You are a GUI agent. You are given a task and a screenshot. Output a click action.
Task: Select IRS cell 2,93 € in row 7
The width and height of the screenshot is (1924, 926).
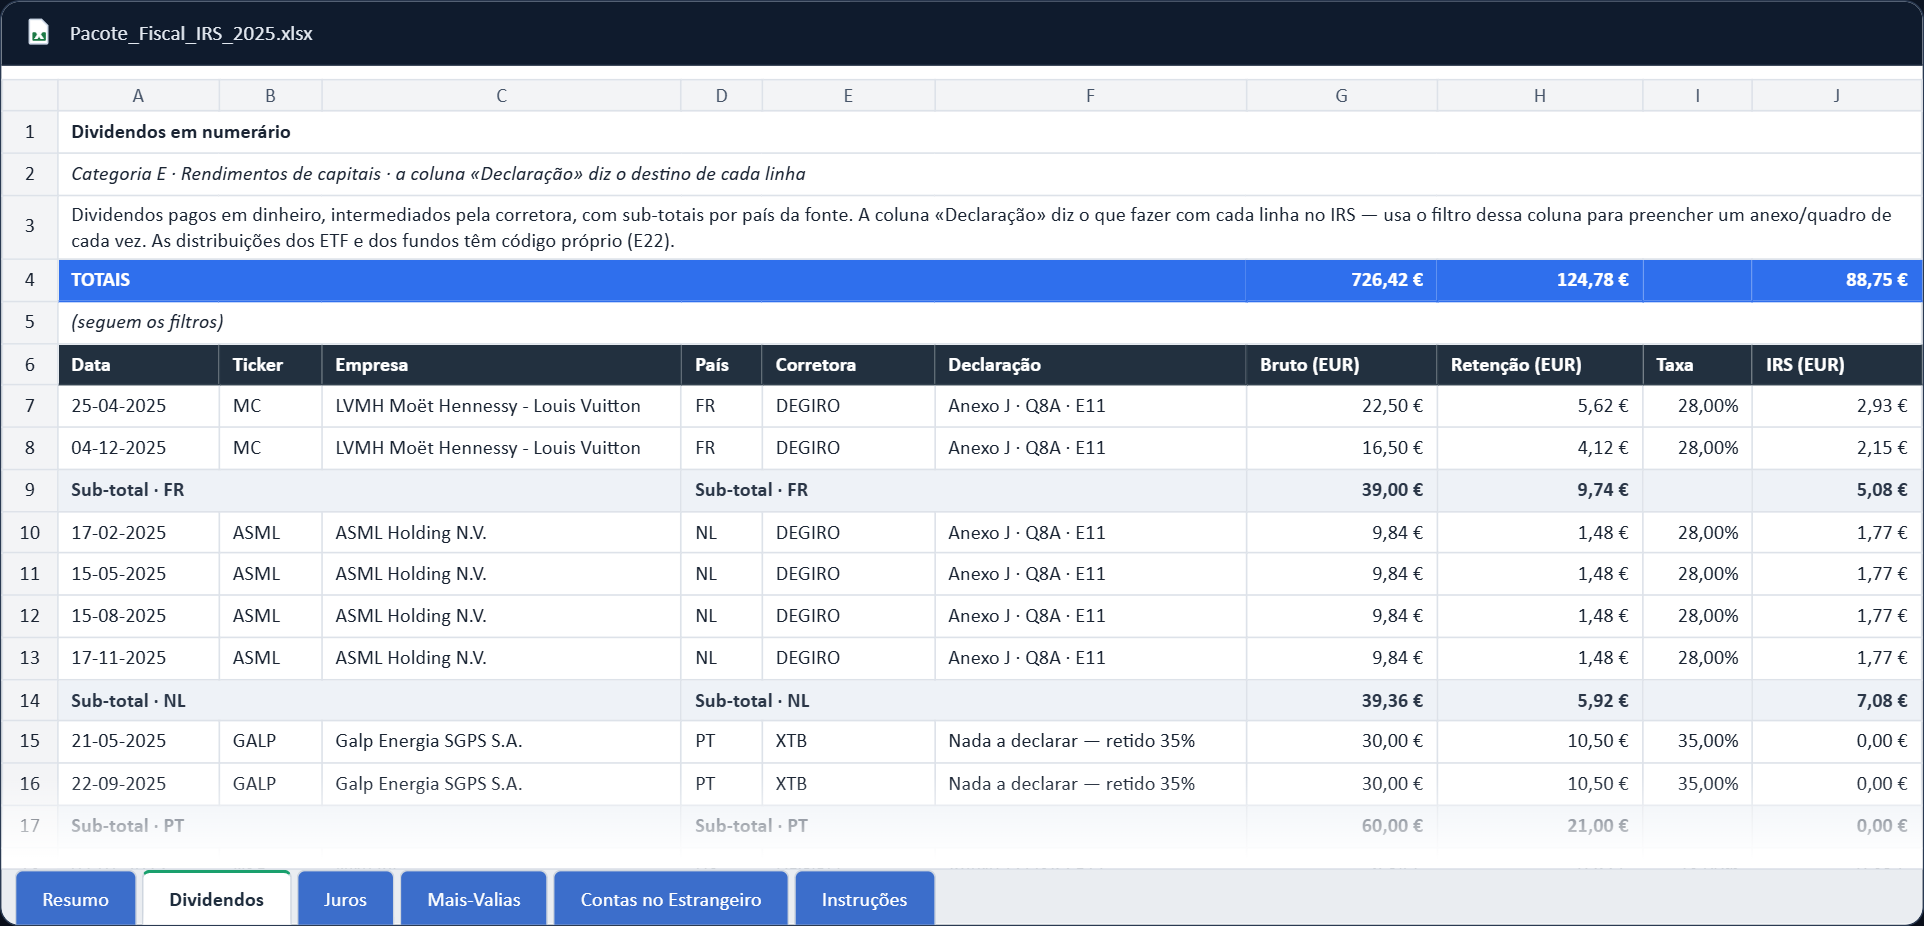(1837, 406)
